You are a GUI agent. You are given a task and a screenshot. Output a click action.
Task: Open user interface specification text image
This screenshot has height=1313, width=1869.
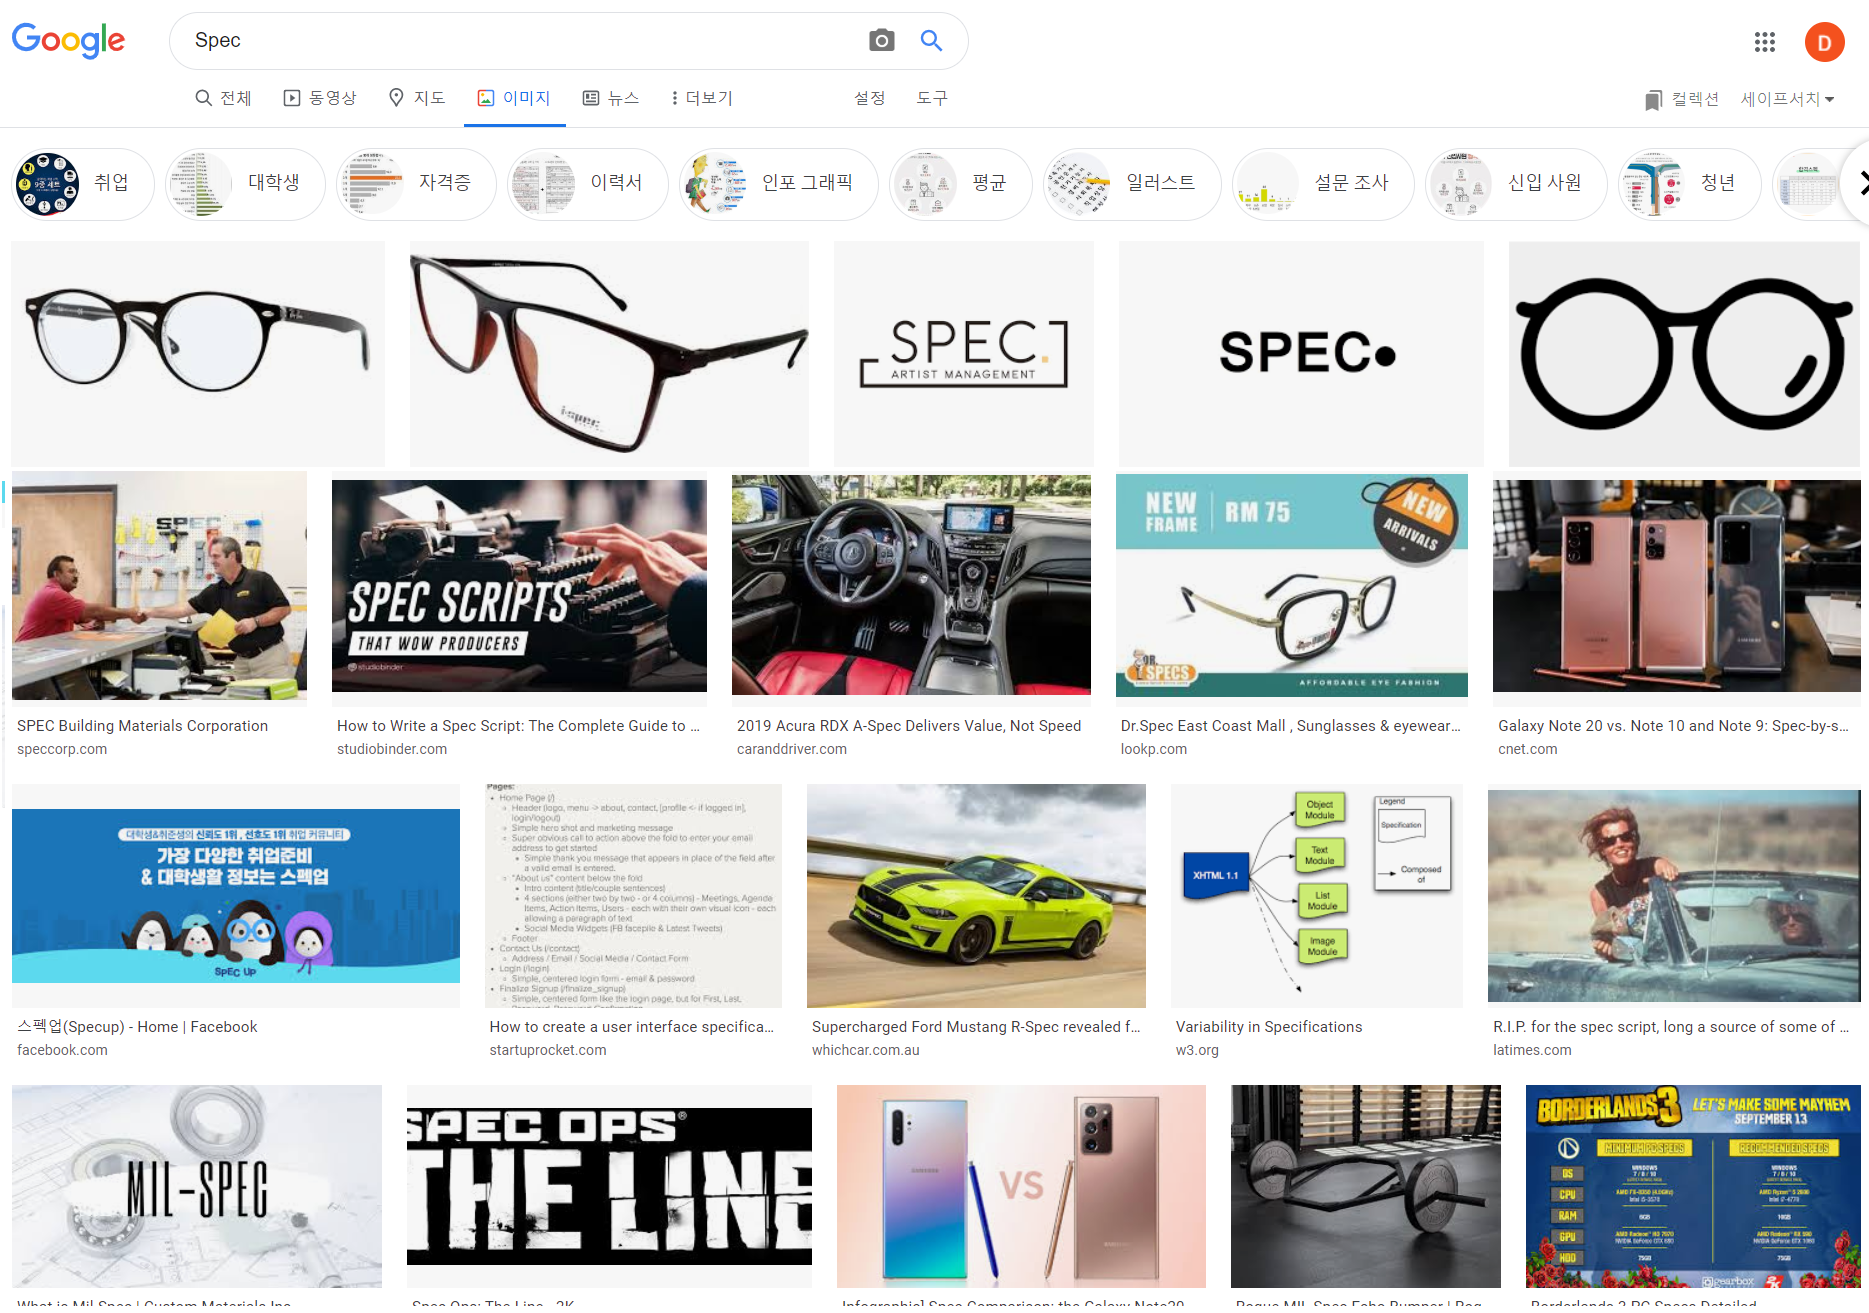coord(633,896)
